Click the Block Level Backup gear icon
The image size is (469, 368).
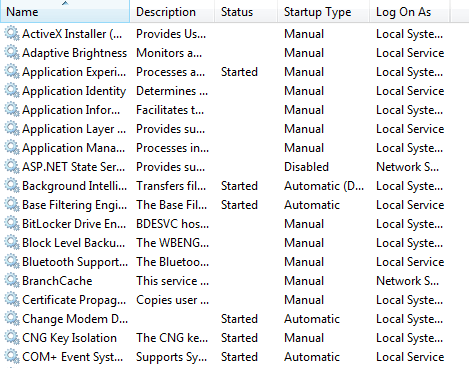point(12,243)
